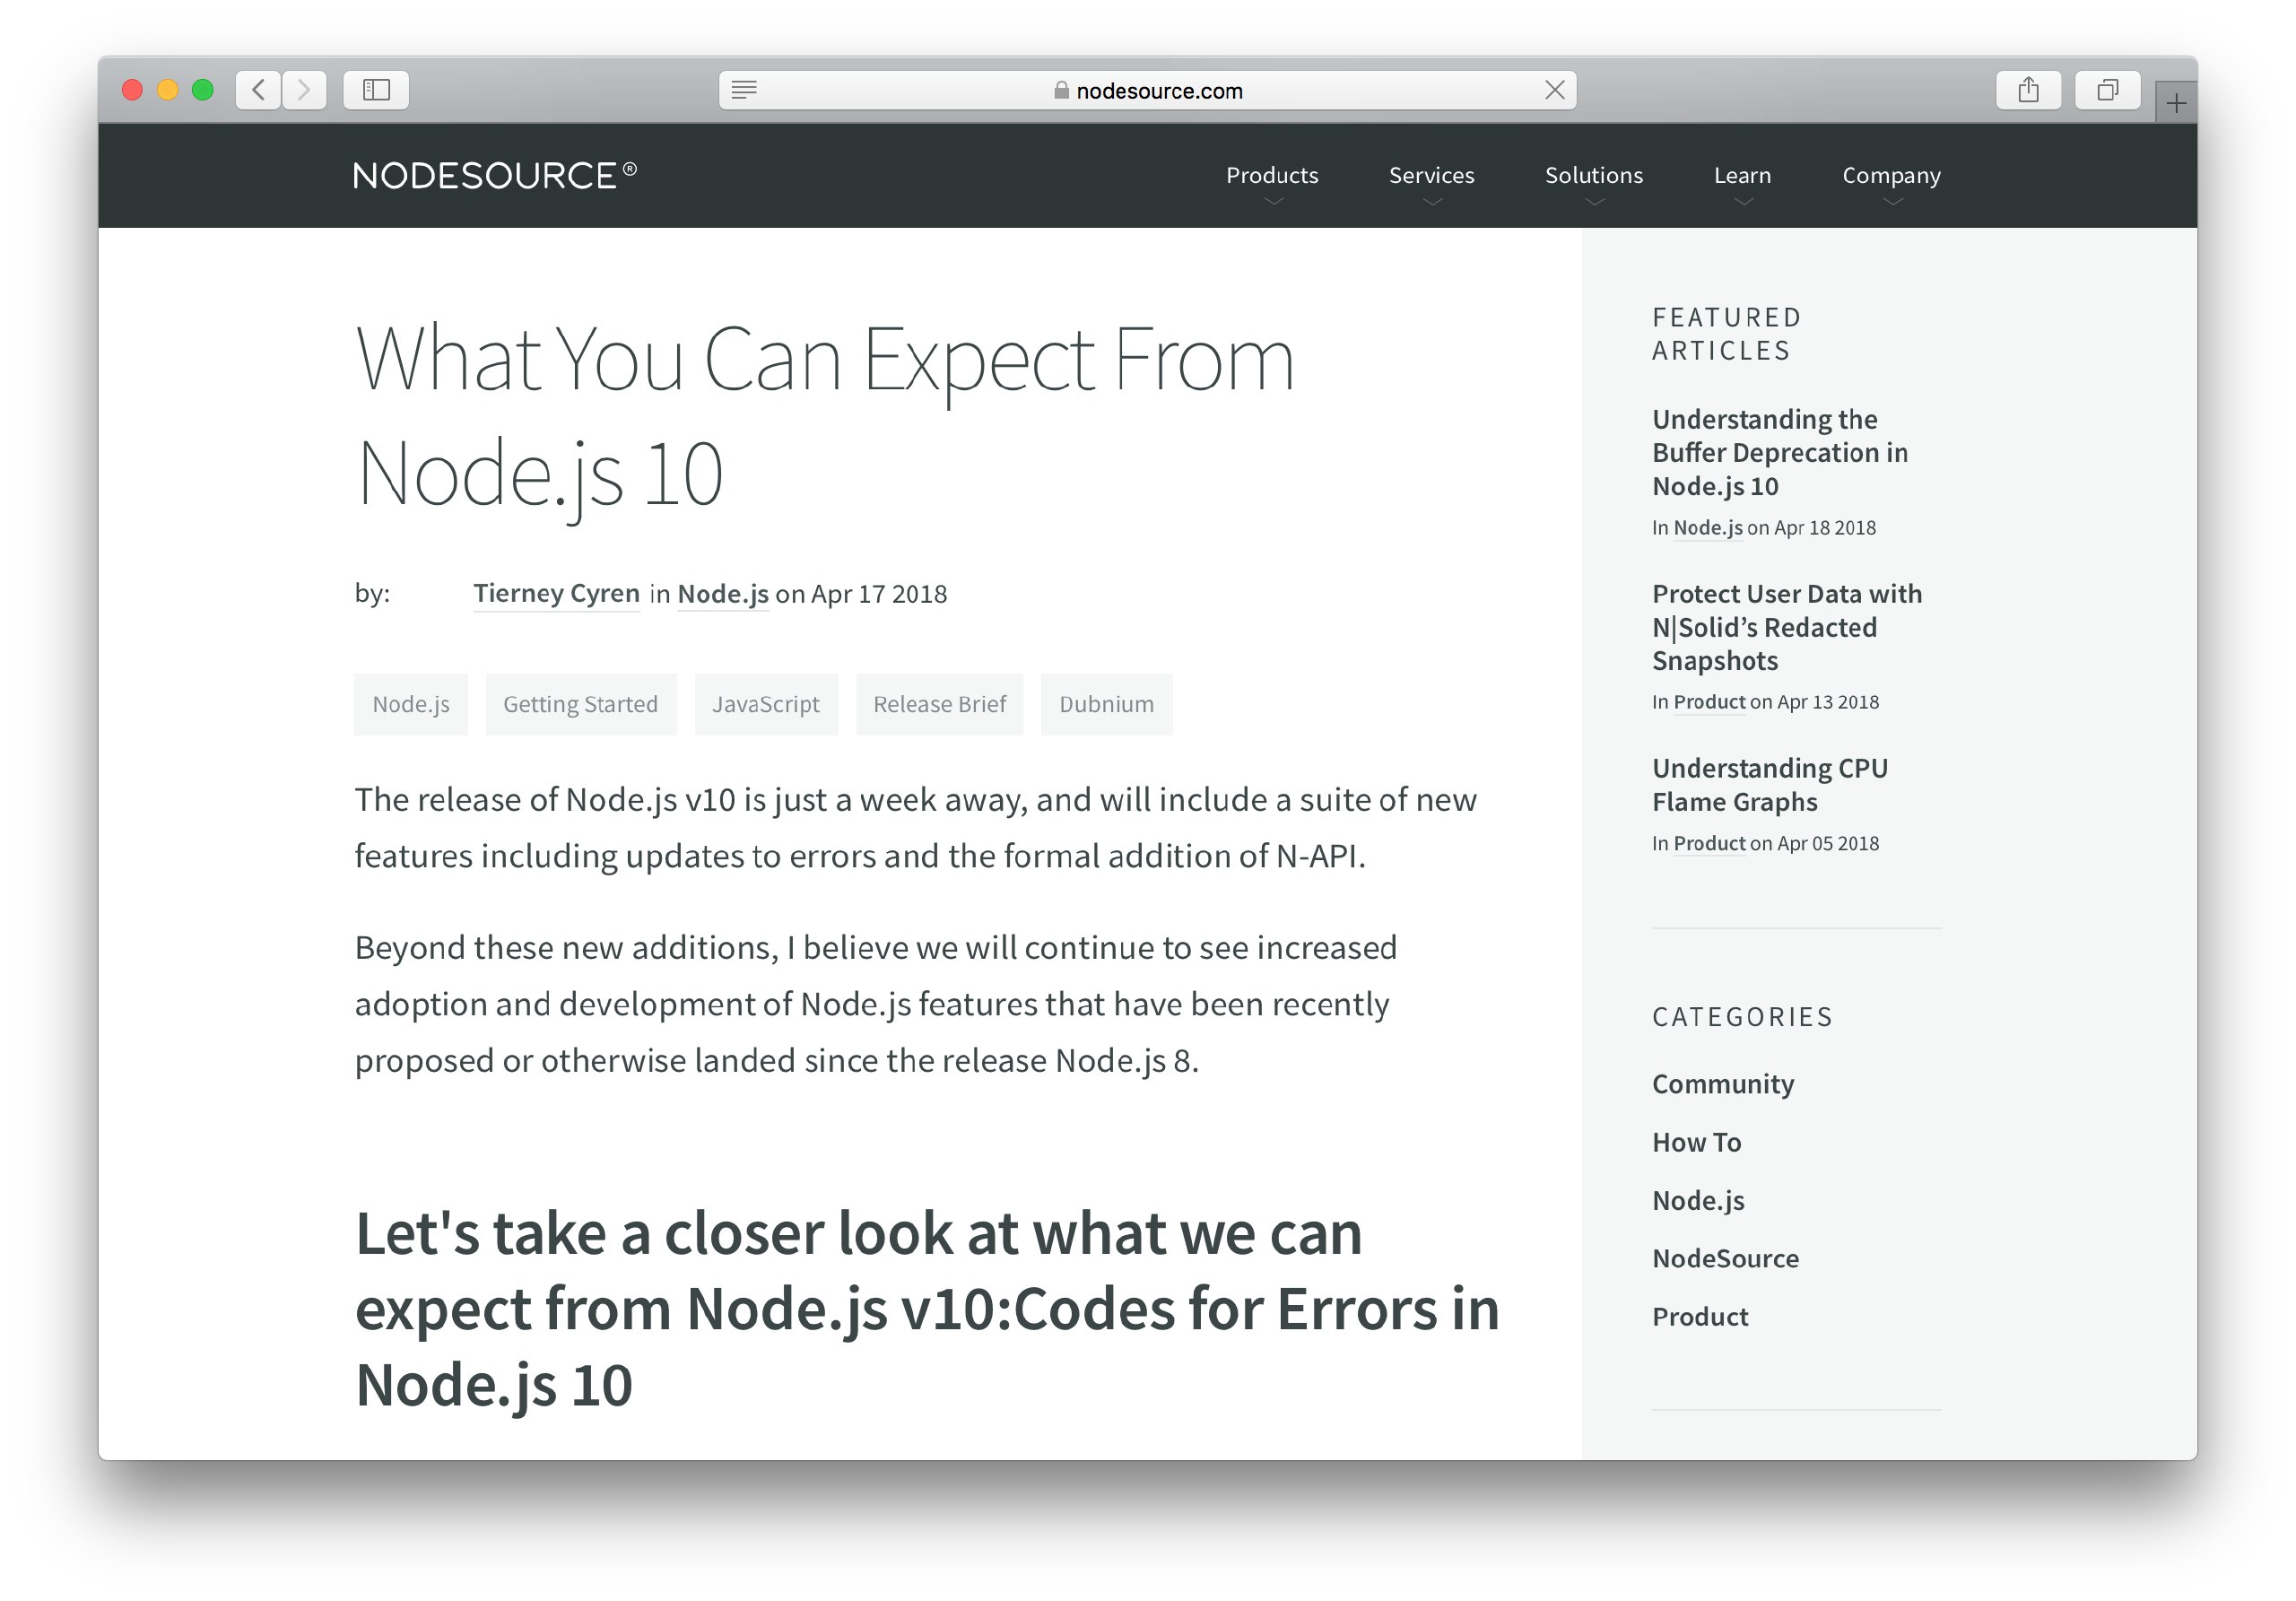Click the nodesource.com address field

click(1147, 90)
